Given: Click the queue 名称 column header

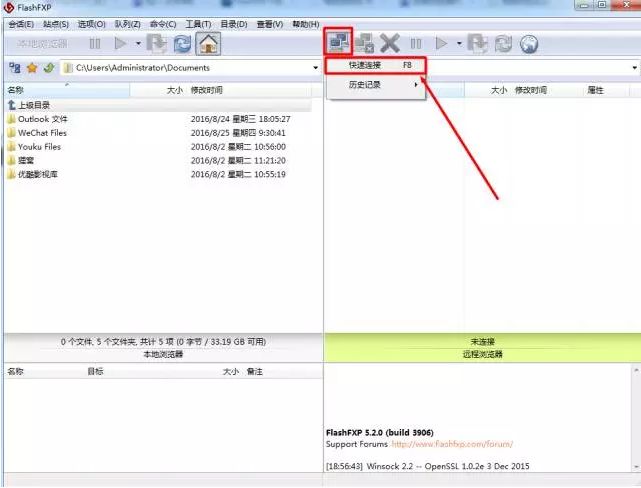Looking at the screenshot, I should click(x=16, y=372).
